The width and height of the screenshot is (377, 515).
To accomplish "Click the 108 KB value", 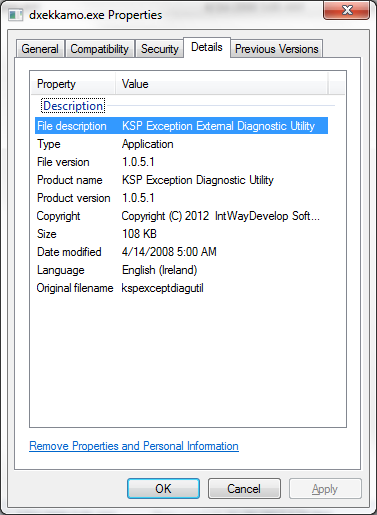I will pos(139,234).
